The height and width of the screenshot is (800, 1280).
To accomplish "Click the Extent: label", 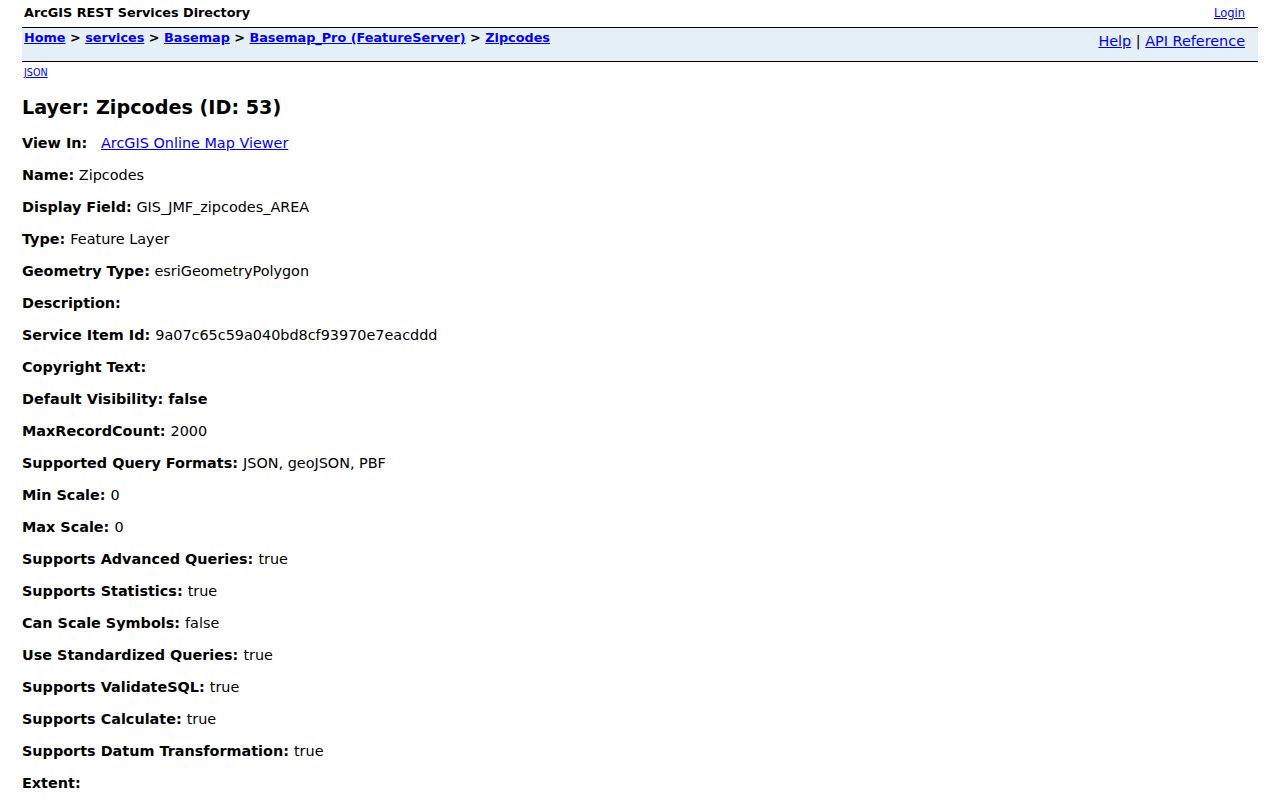I will [x=51, y=783].
